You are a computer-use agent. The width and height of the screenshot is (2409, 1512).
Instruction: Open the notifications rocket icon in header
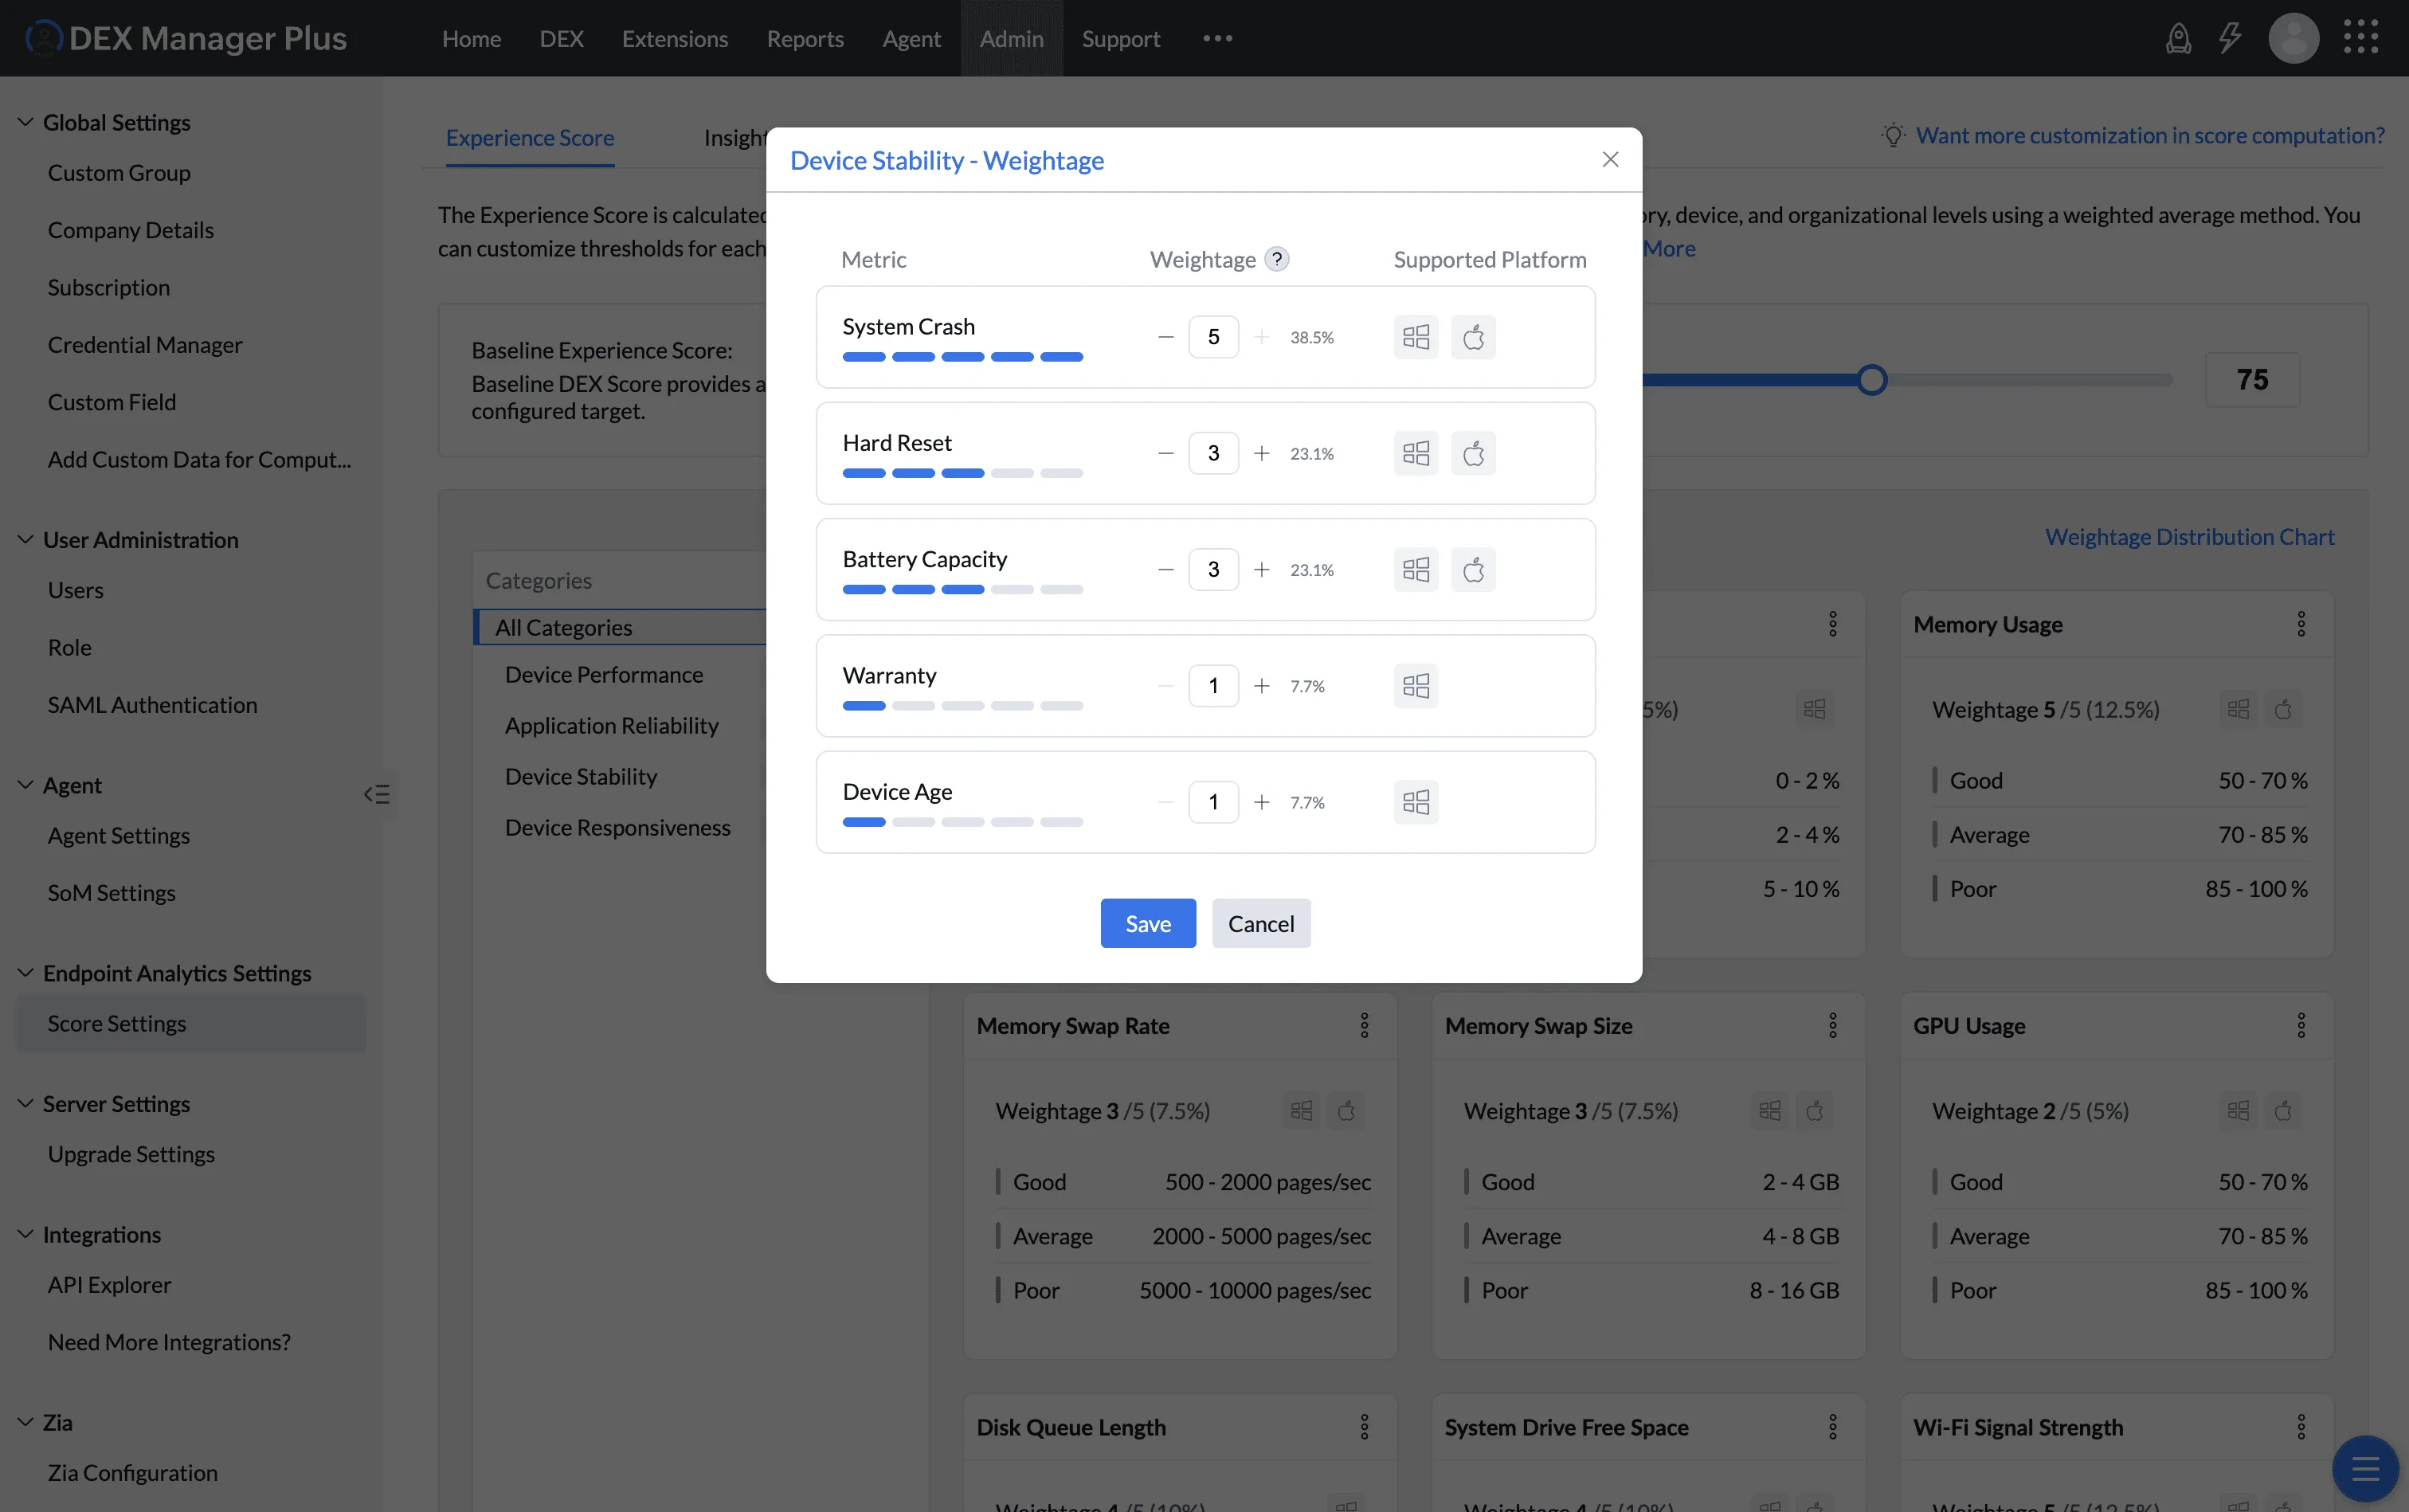click(2178, 38)
